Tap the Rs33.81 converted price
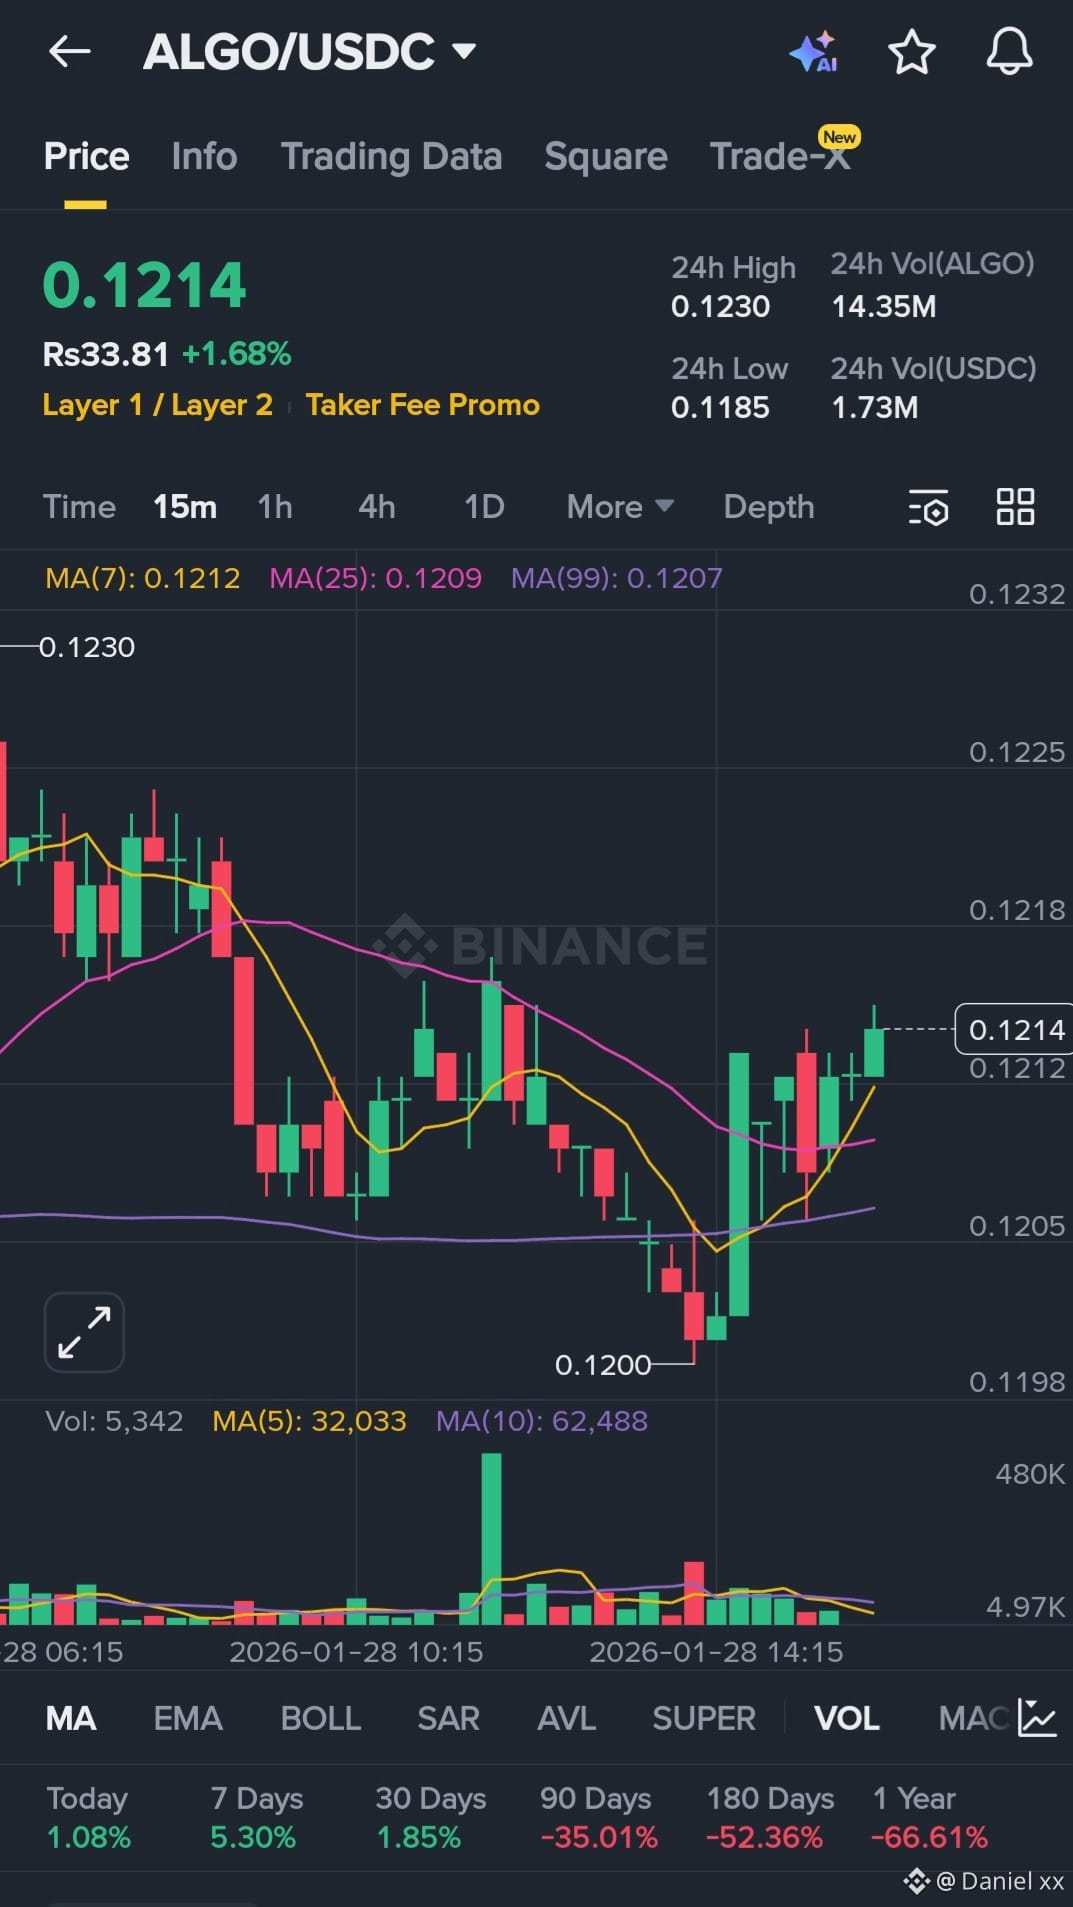 pos(105,354)
